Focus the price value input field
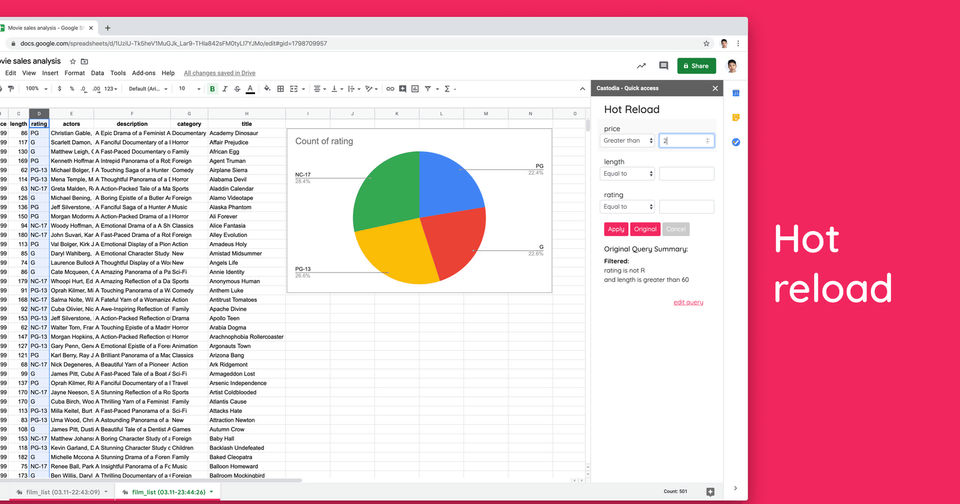Image resolution: width=960 pixels, height=504 pixels. click(x=686, y=140)
